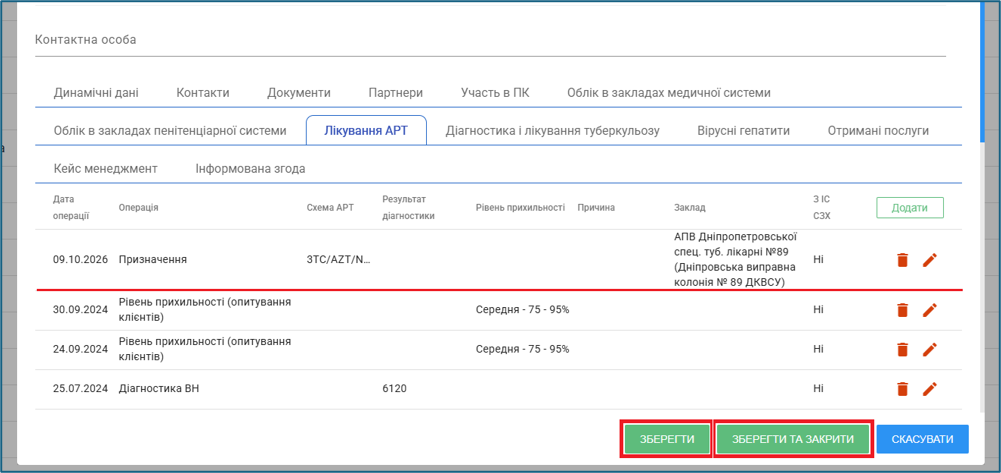
Task: Open the Документи tab
Action: click(x=299, y=93)
